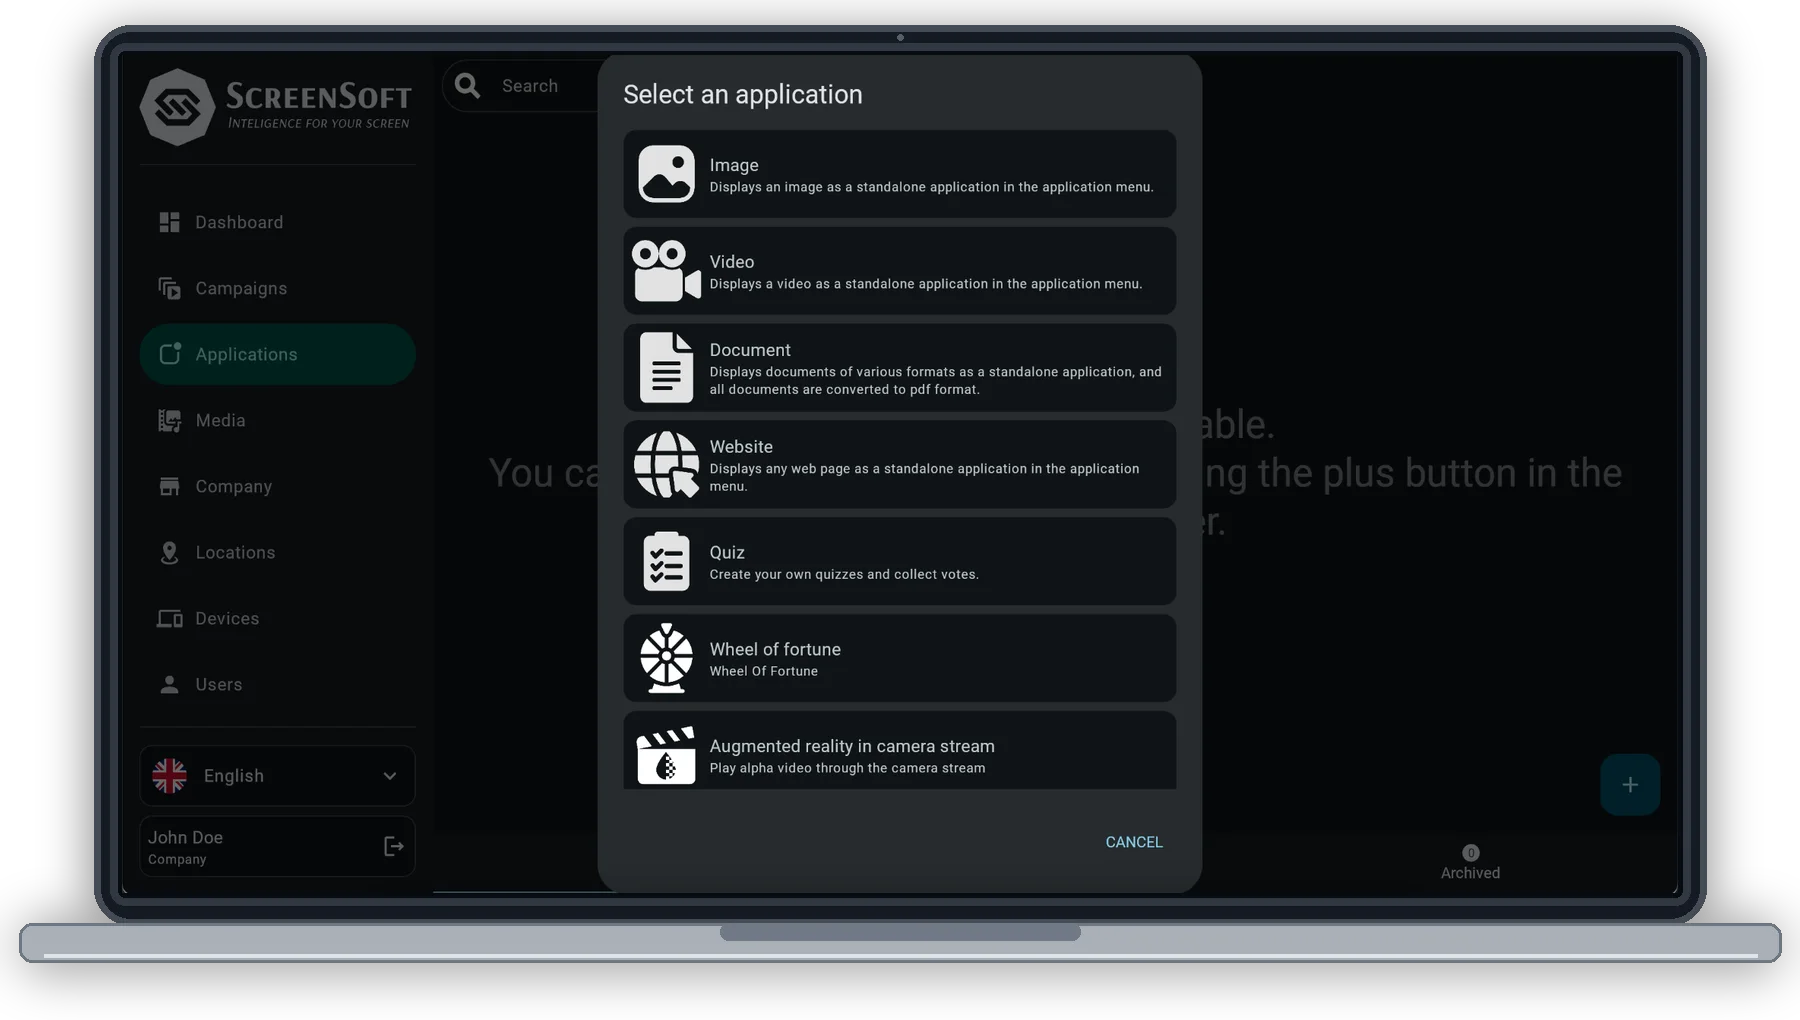
Task: Expand the English language dropdown
Action: [x=277, y=776]
